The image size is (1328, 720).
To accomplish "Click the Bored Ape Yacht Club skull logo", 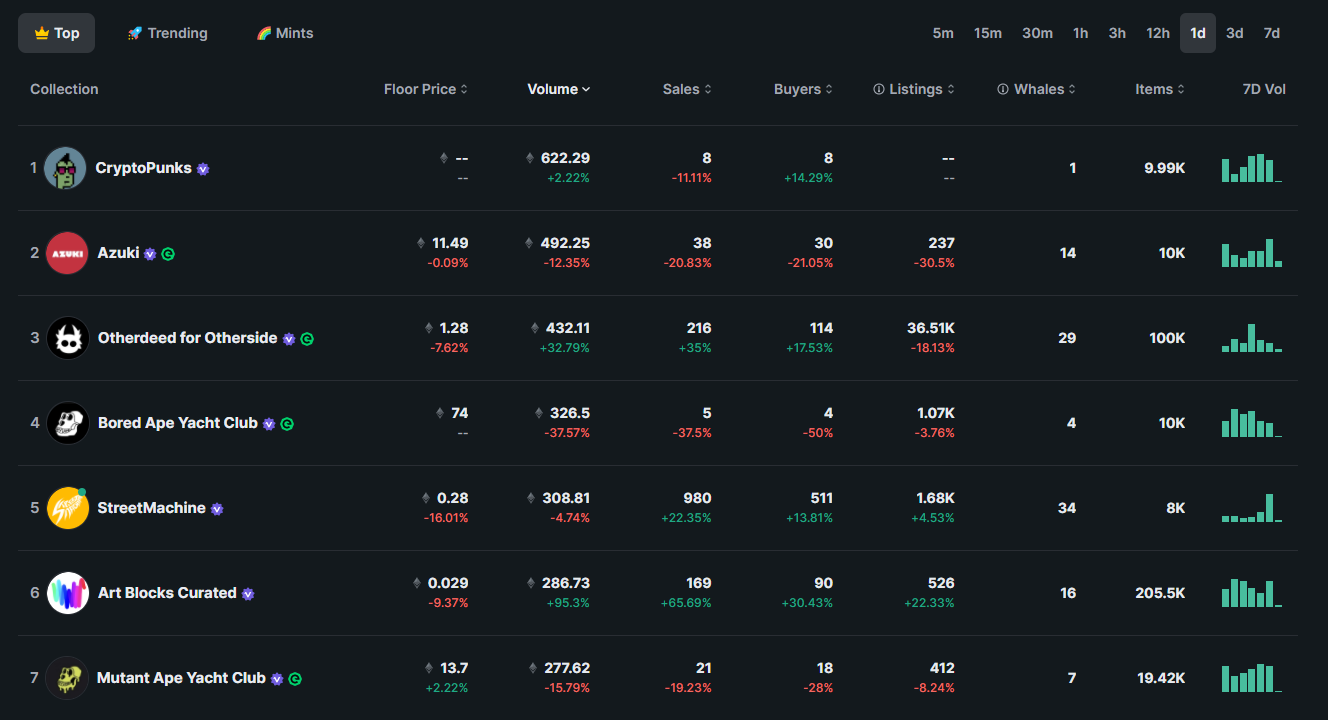I will point(68,423).
